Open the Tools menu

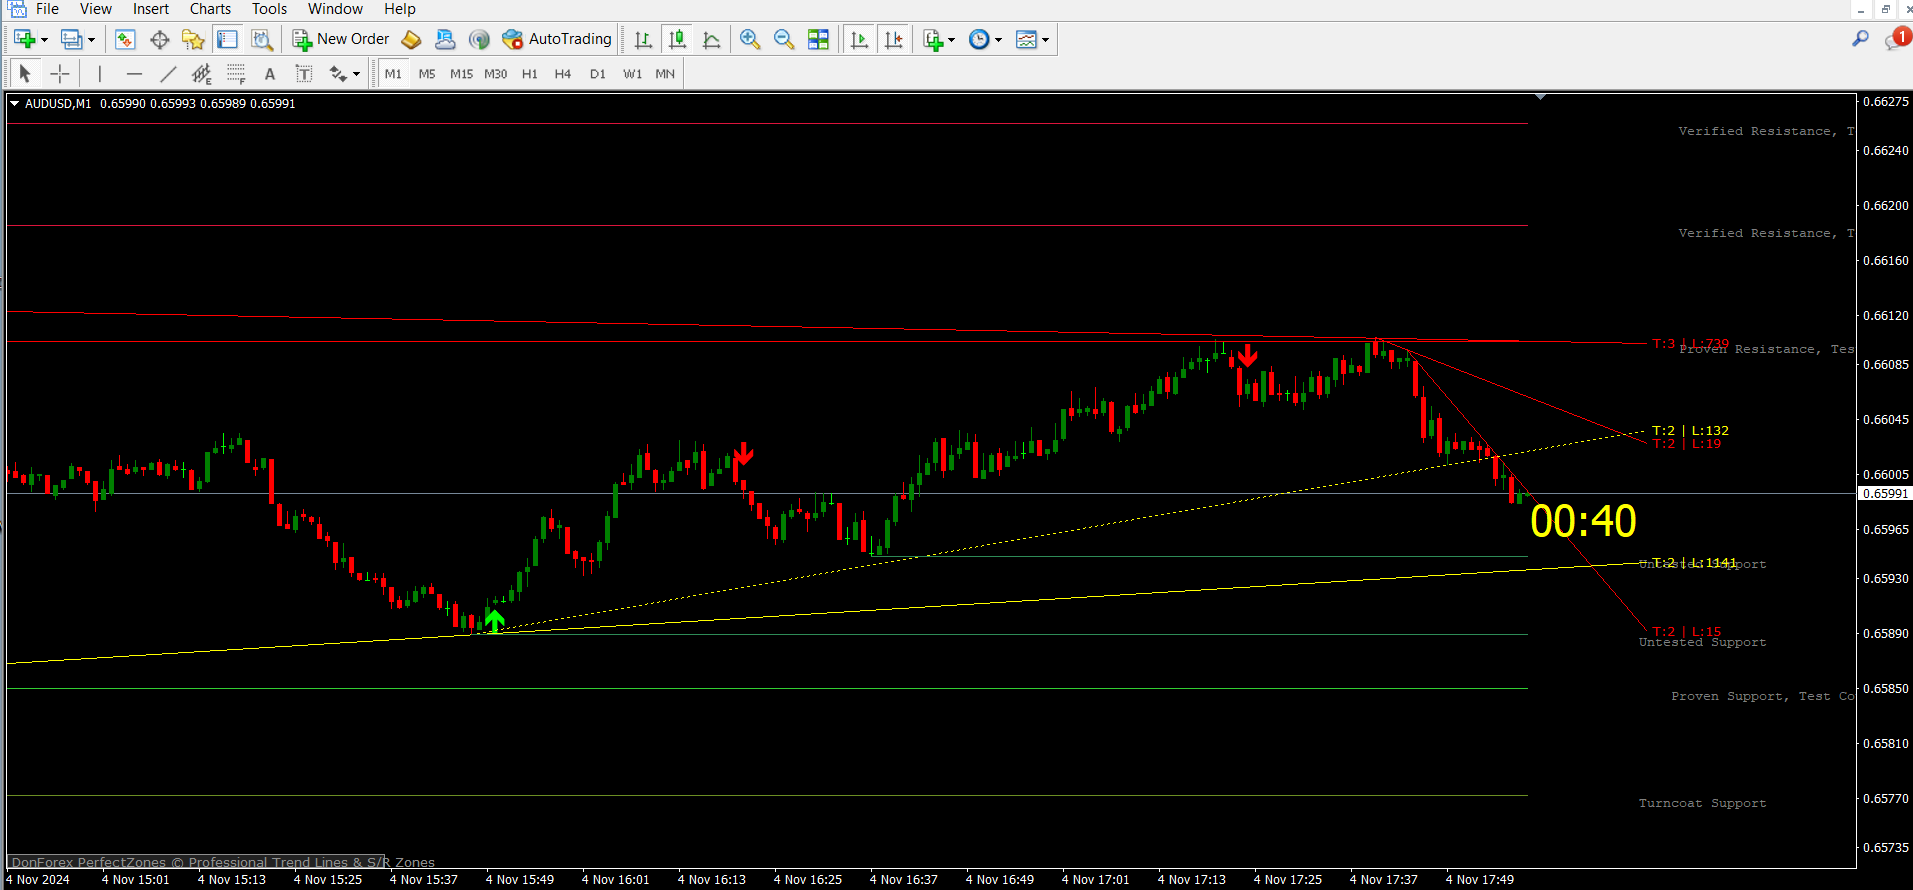point(269,9)
